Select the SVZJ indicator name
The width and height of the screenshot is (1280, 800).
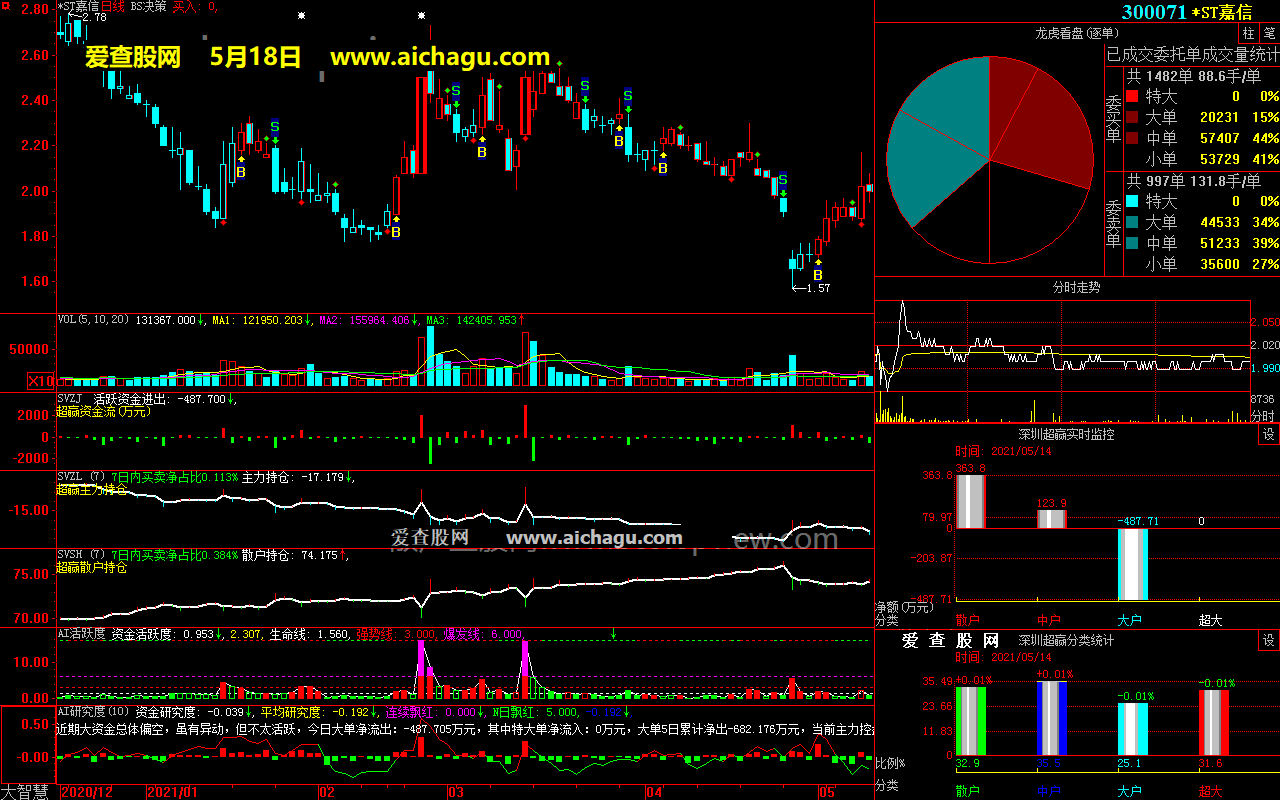70,399
